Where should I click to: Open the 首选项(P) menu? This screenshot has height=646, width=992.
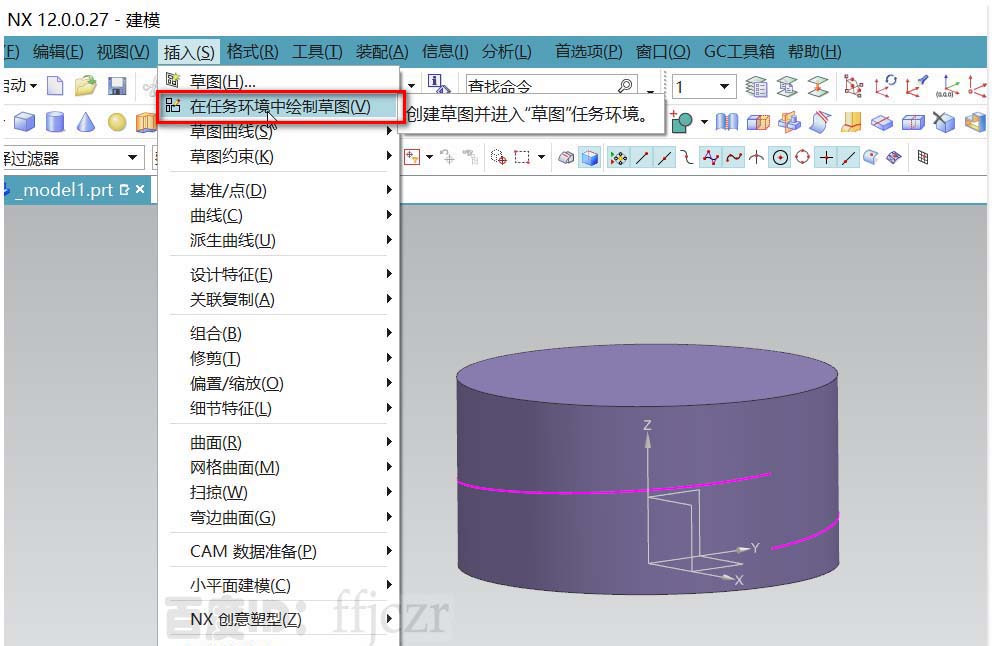click(588, 51)
